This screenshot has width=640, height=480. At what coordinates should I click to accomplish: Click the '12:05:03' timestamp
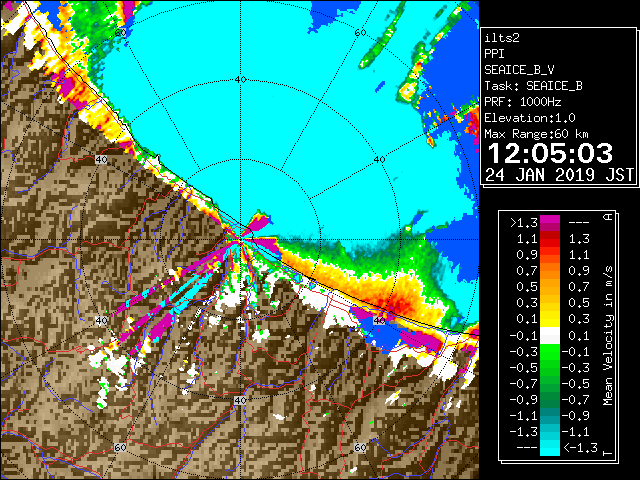coord(550,153)
